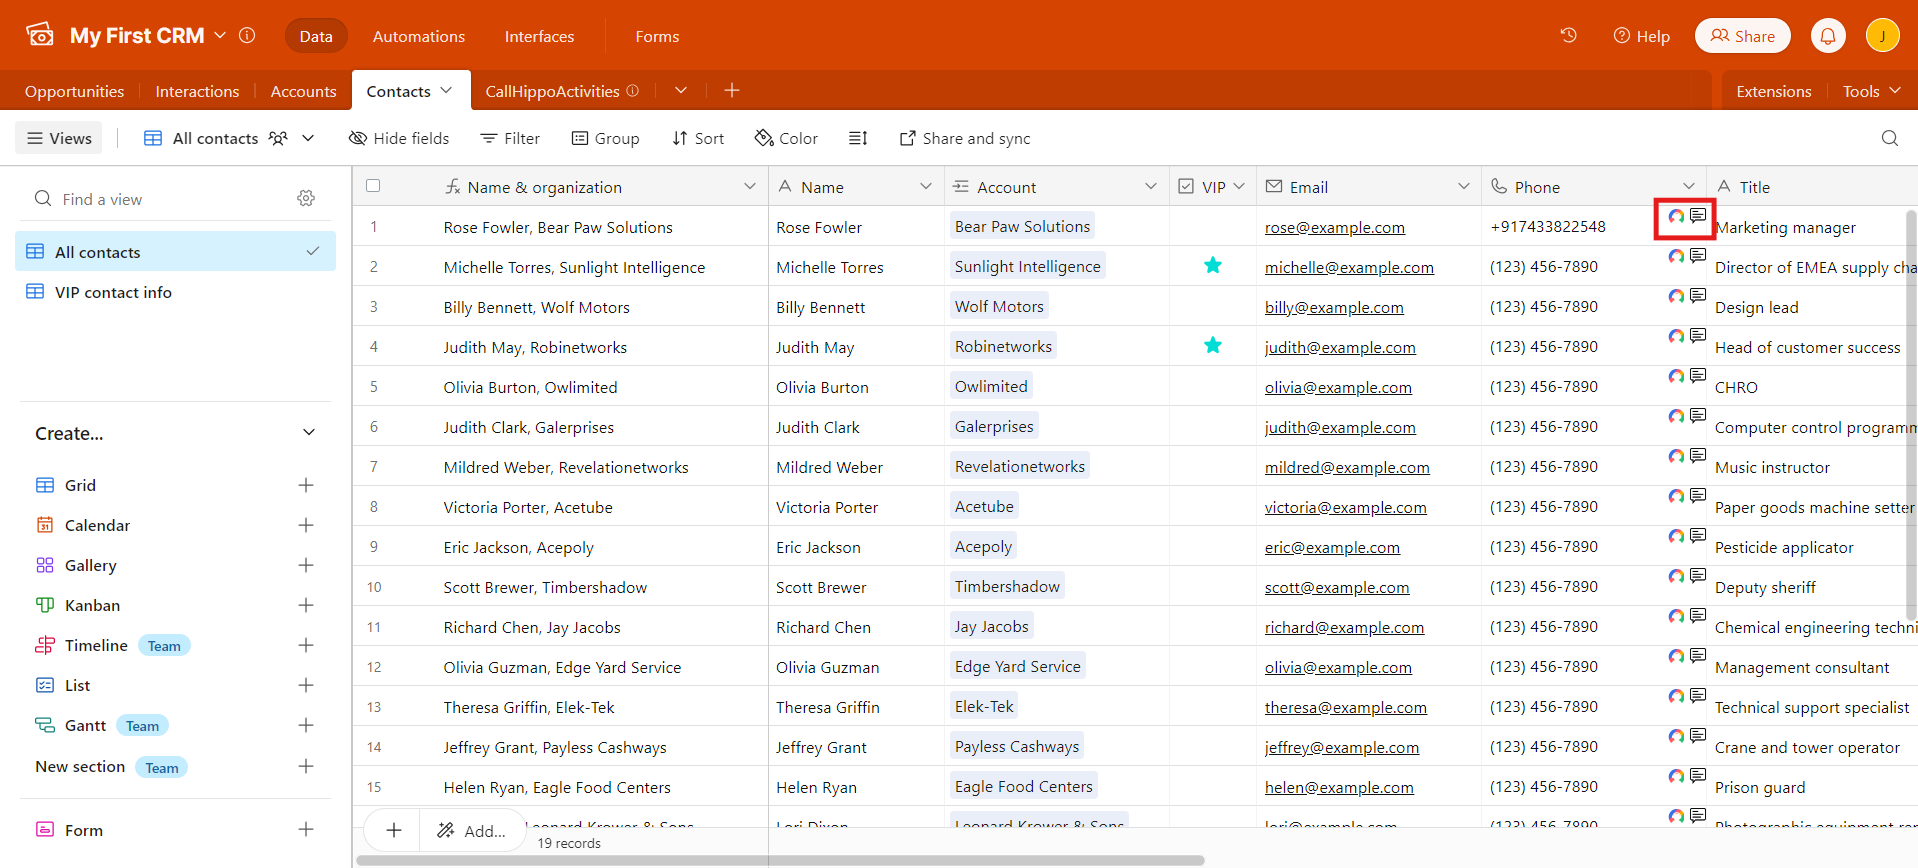
Task: Add a new Kanban view
Action: (x=306, y=605)
